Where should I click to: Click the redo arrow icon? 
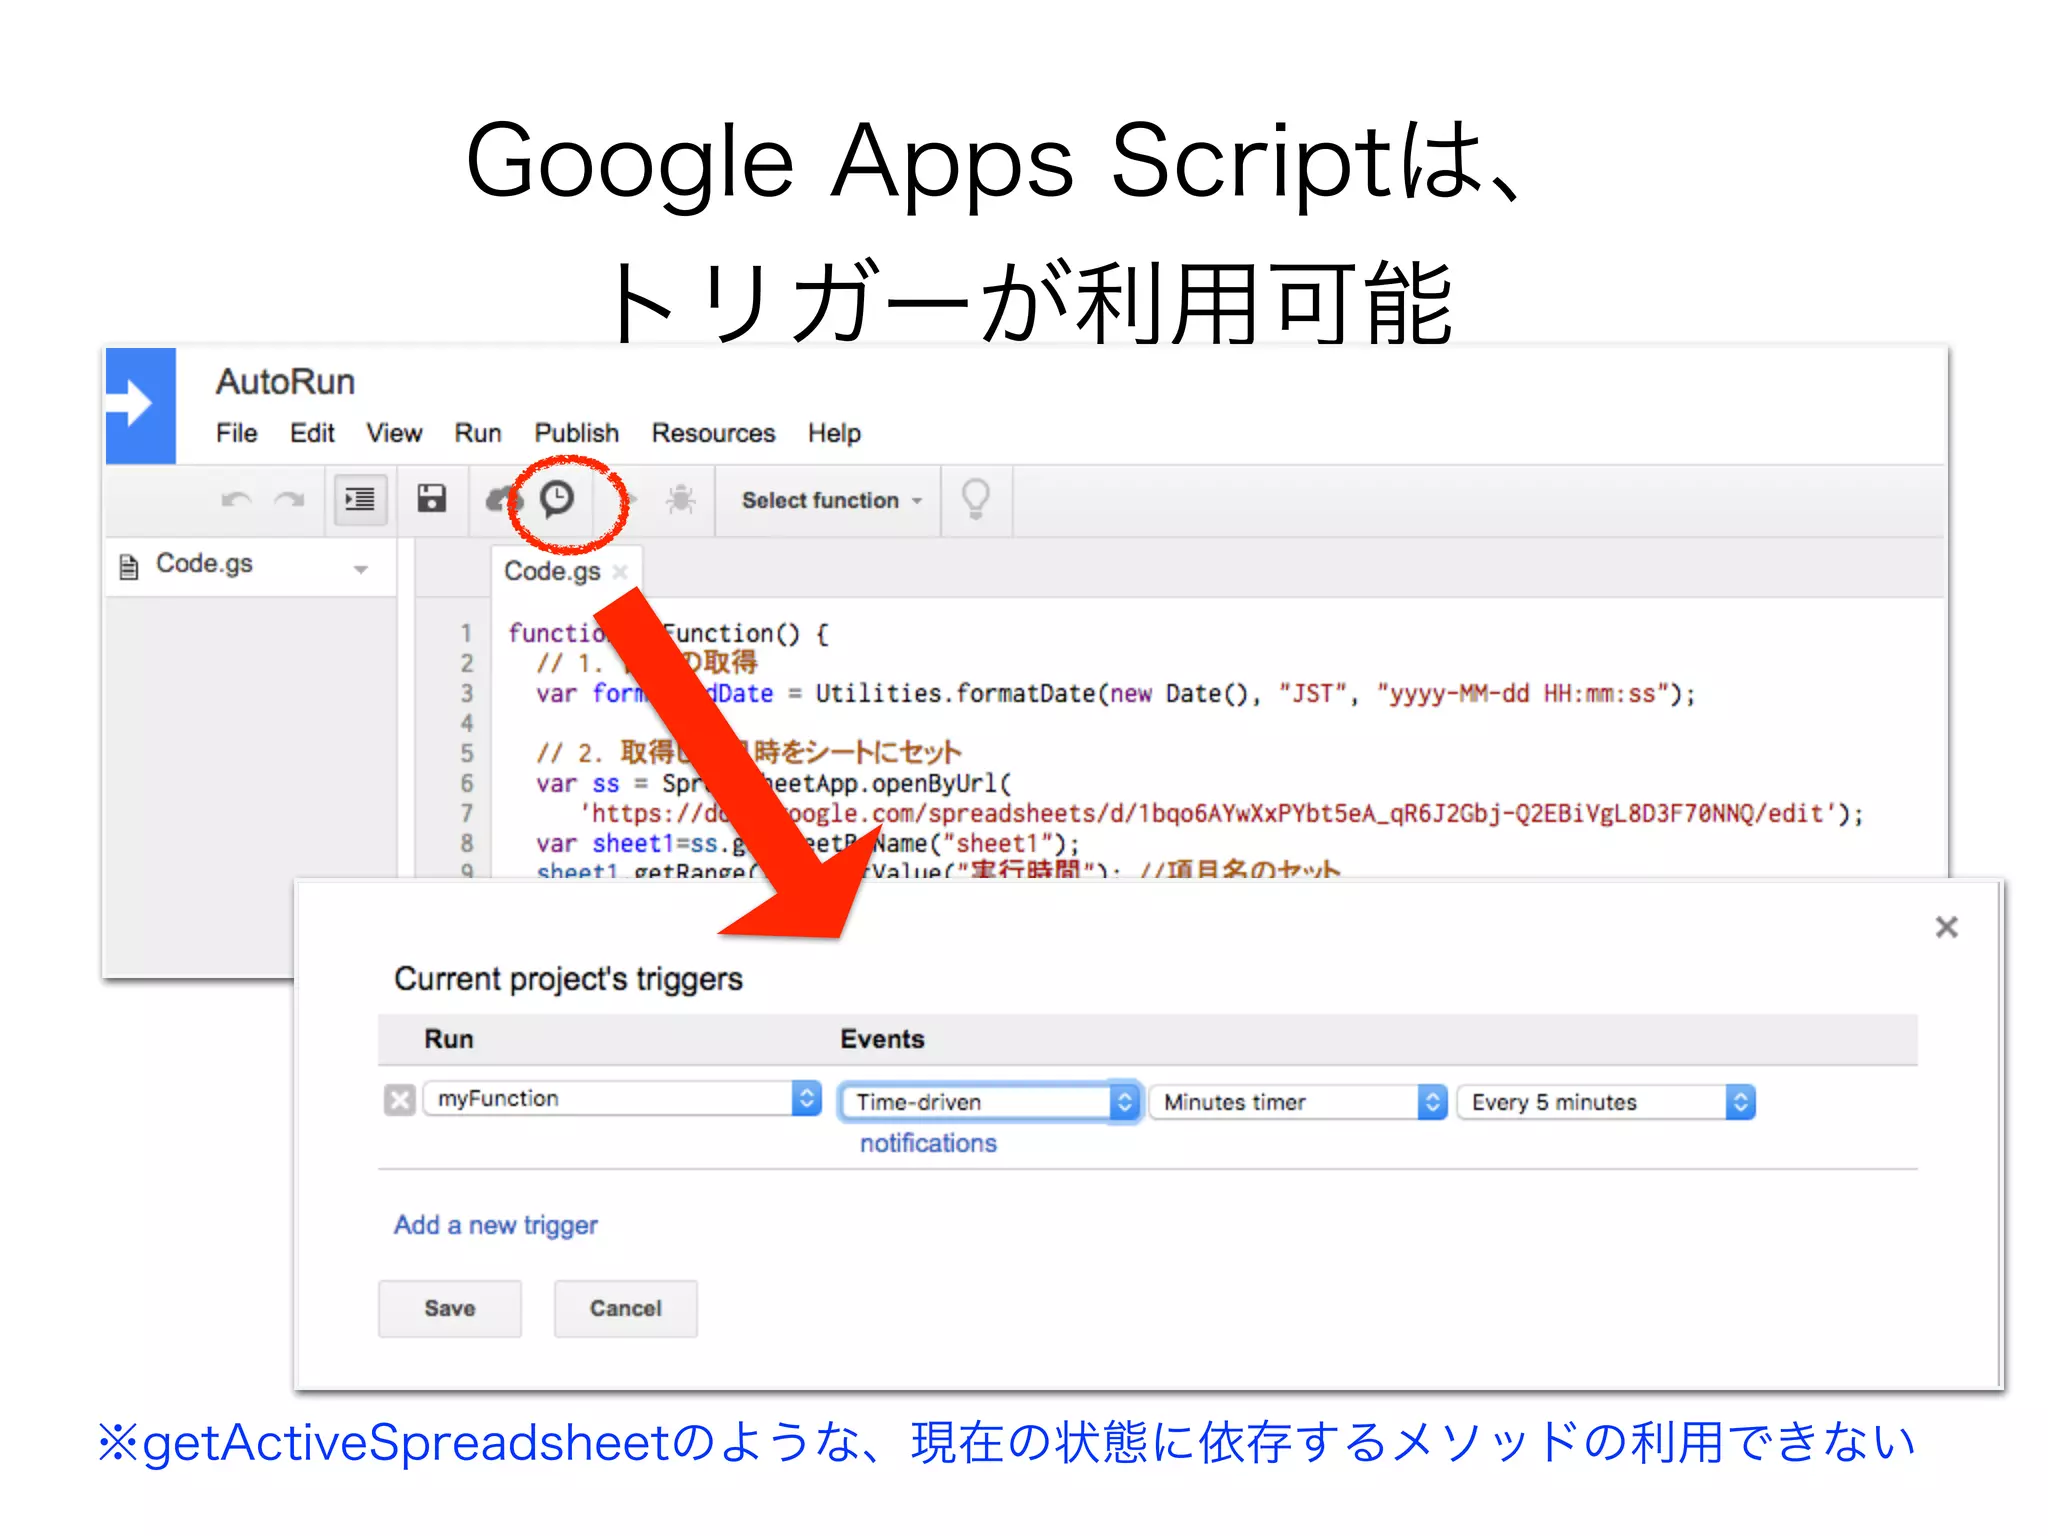pyautogui.click(x=290, y=499)
